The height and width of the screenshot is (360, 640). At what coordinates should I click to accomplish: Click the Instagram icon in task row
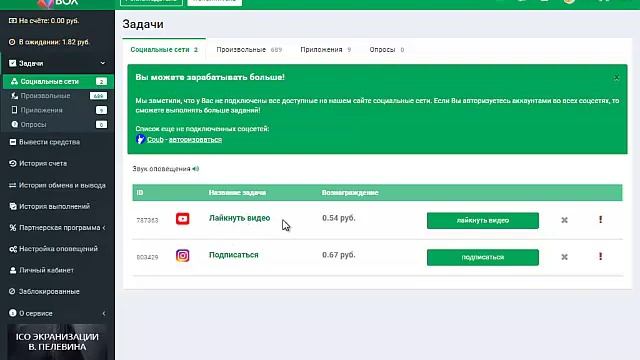182,256
